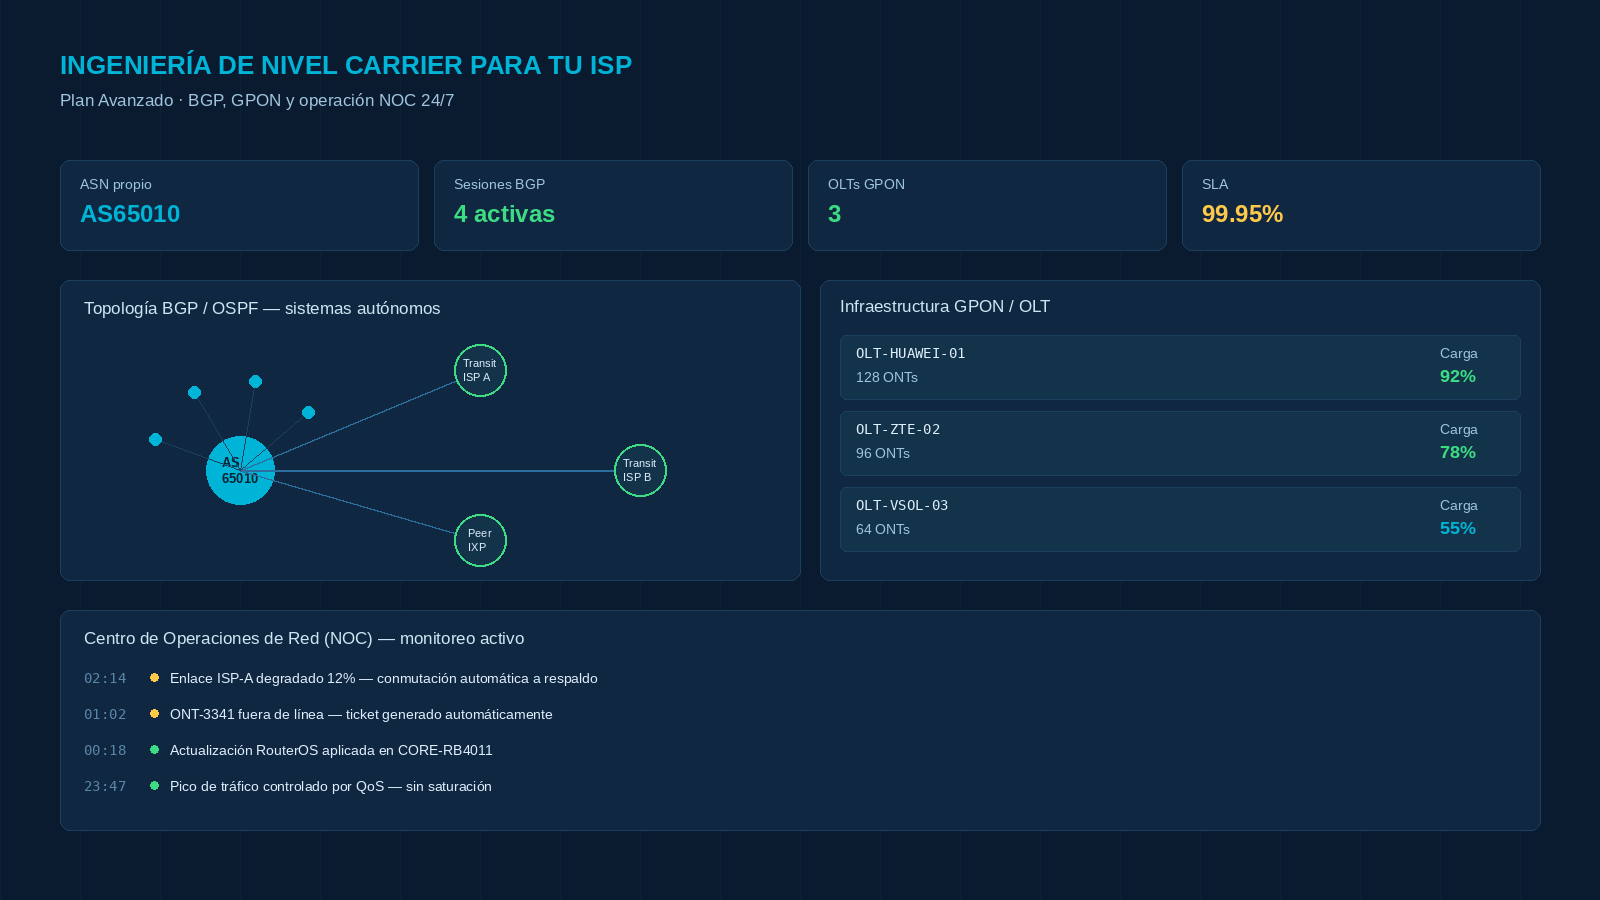The width and height of the screenshot is (1600, 900).
Task: Click the 'Topología BGP / OSPF' panel title
Action: (262, 308)
